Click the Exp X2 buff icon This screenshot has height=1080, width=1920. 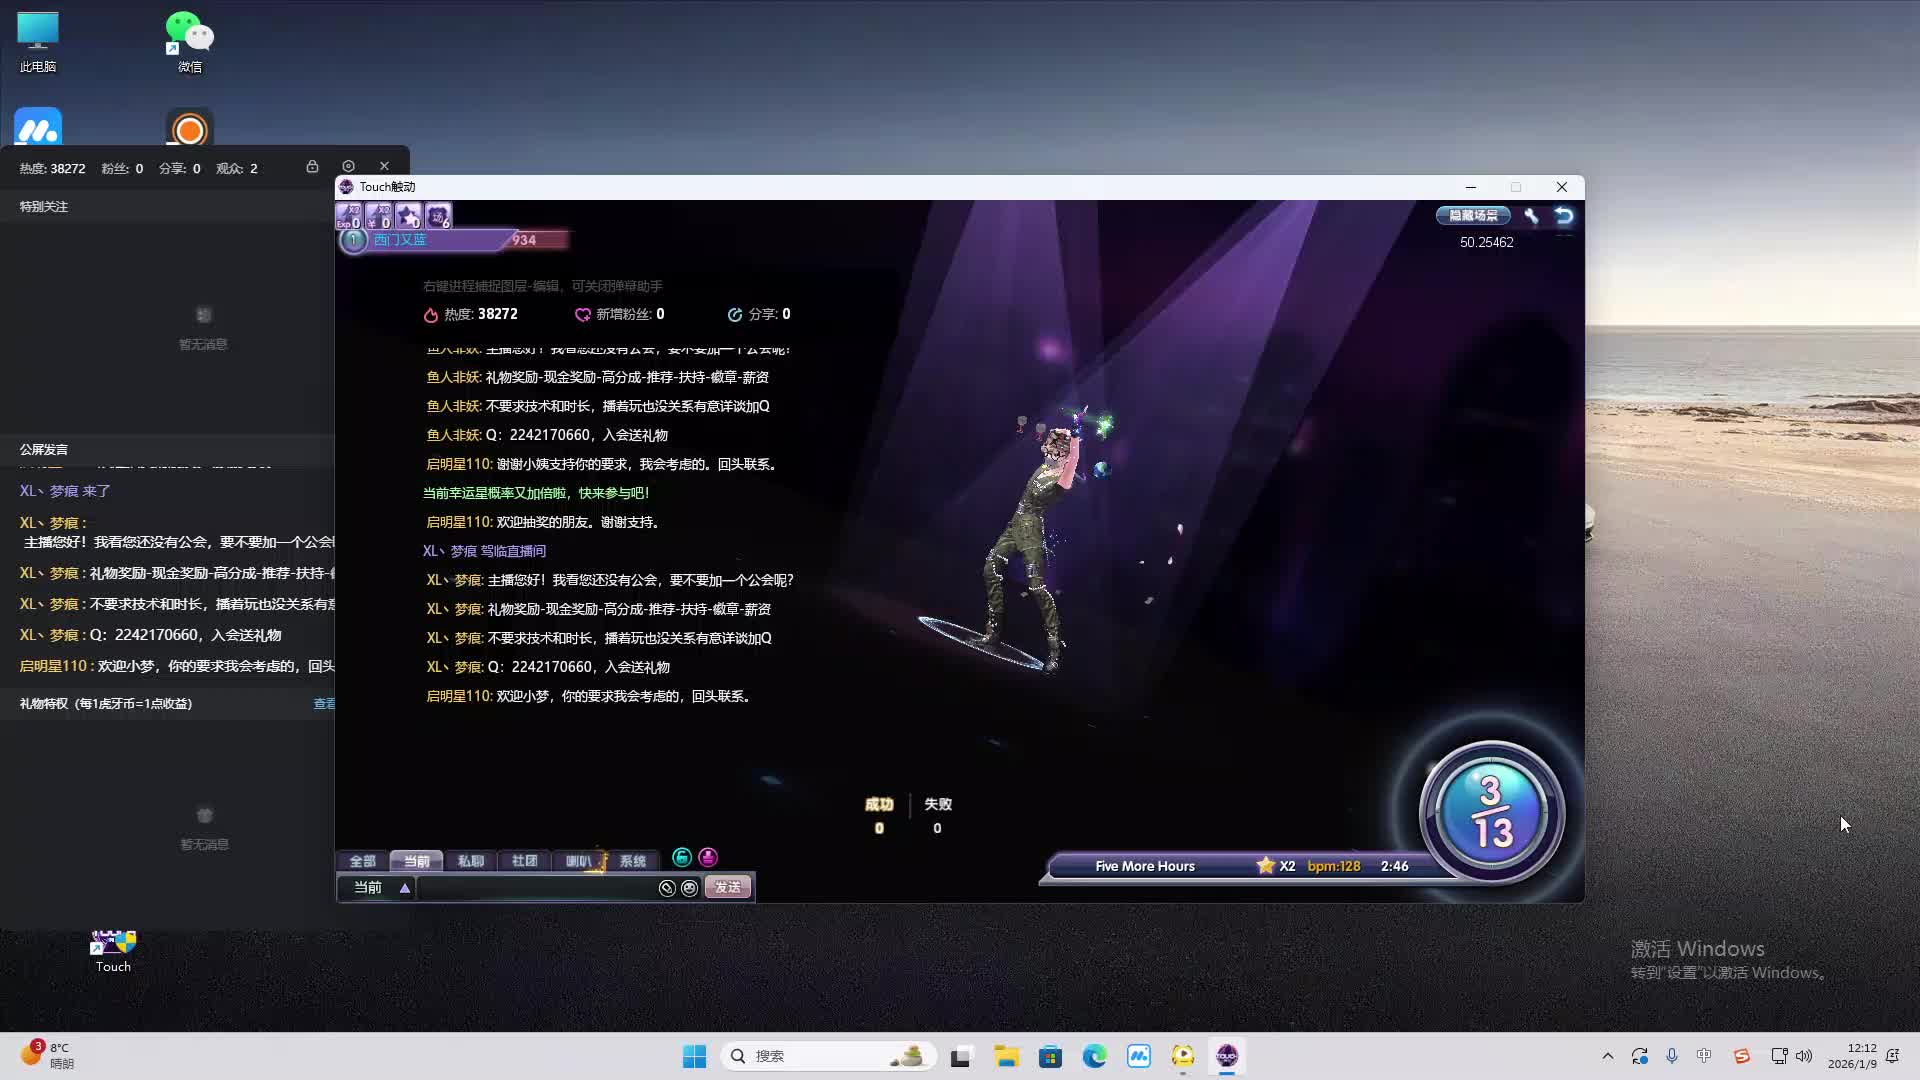(x=348, y=216)
